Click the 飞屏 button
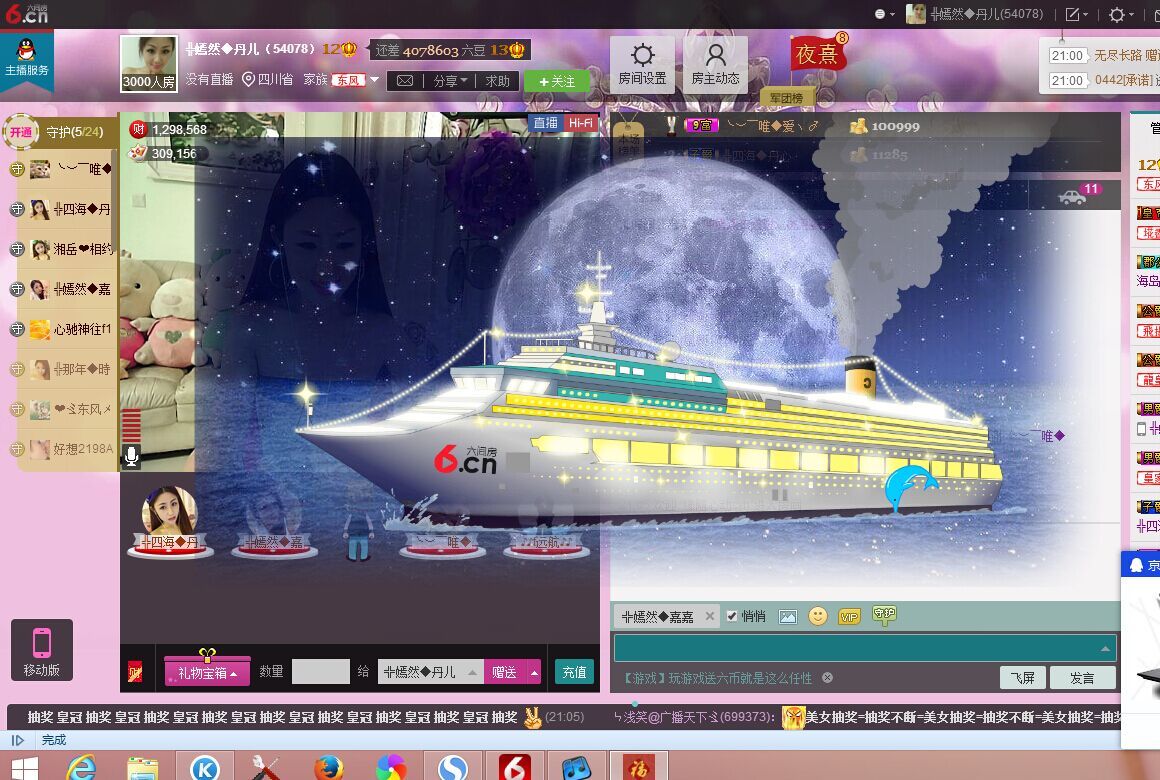Viewport: 1160px width, 780px height. coord(1022,677)
